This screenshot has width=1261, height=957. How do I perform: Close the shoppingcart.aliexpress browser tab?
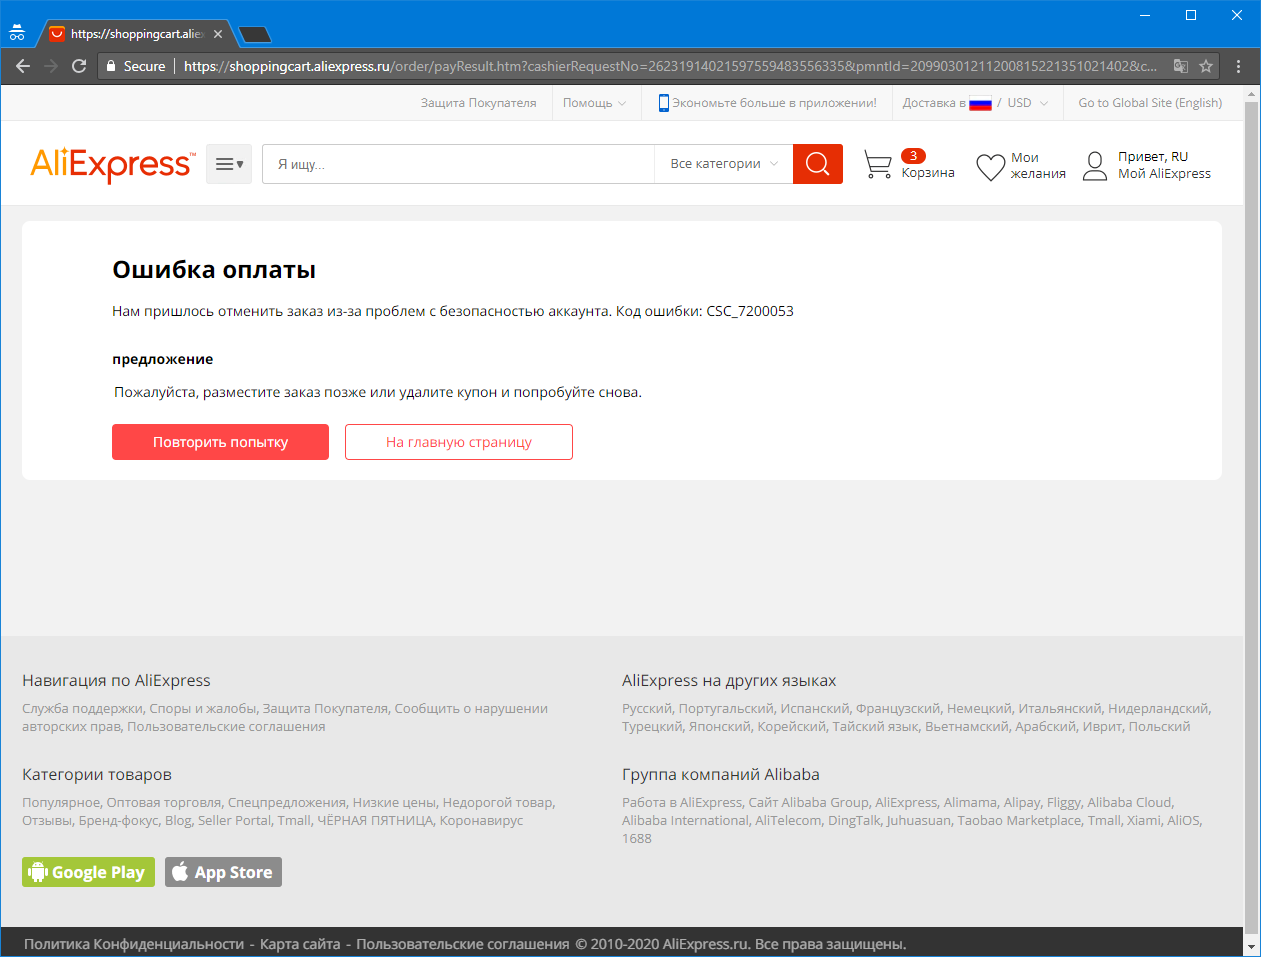[218, 34]
